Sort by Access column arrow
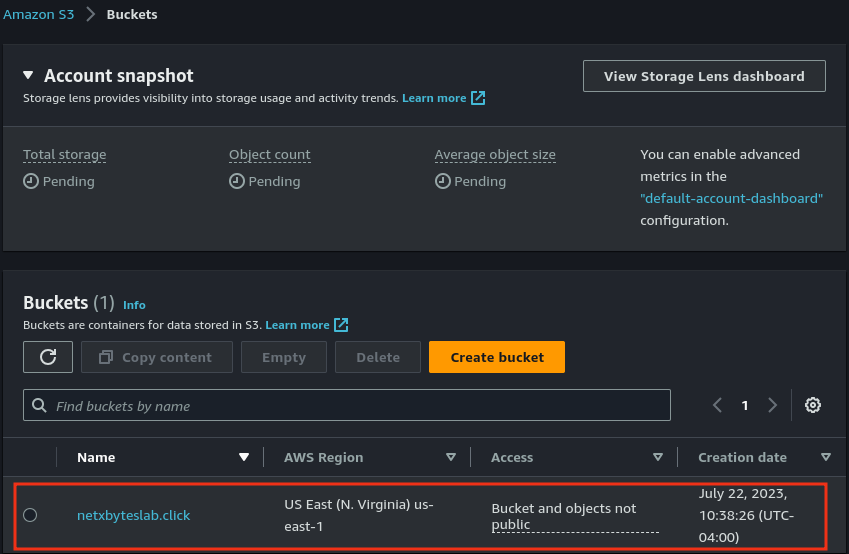The width and height of the screenshot is (849, 554). pos(658,457)
